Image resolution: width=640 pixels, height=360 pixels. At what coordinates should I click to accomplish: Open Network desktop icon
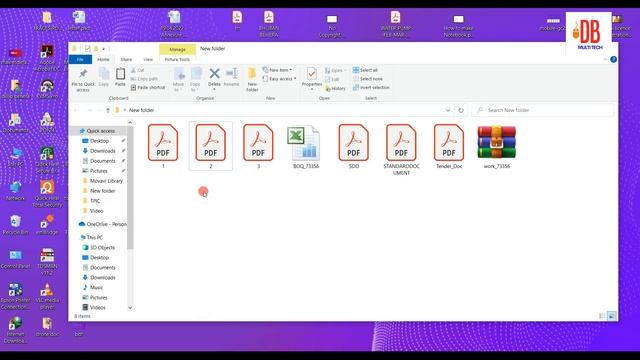(x=16, y=191)
